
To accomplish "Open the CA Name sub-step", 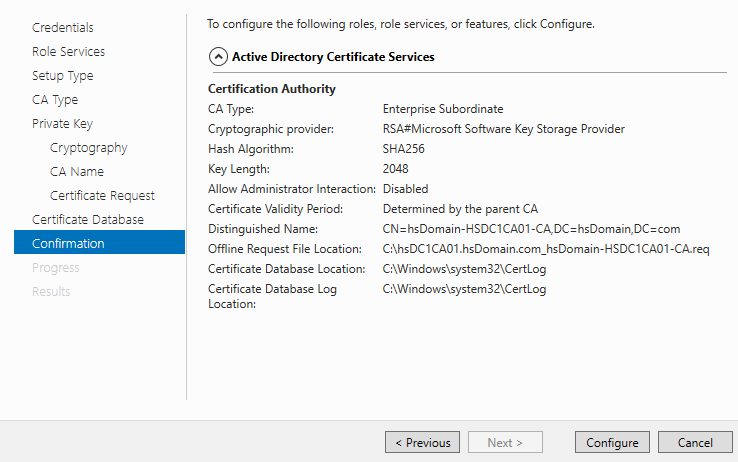I will pyautogui.click(x=77, y=172).
